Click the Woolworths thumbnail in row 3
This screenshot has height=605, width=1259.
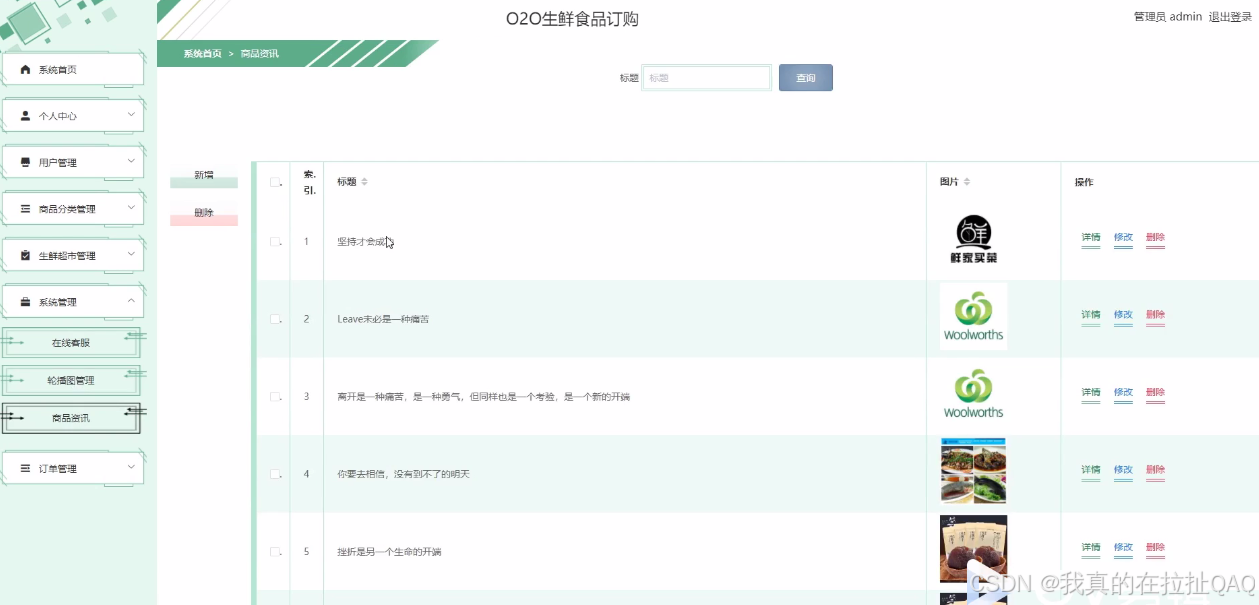[x=973, y=394]
